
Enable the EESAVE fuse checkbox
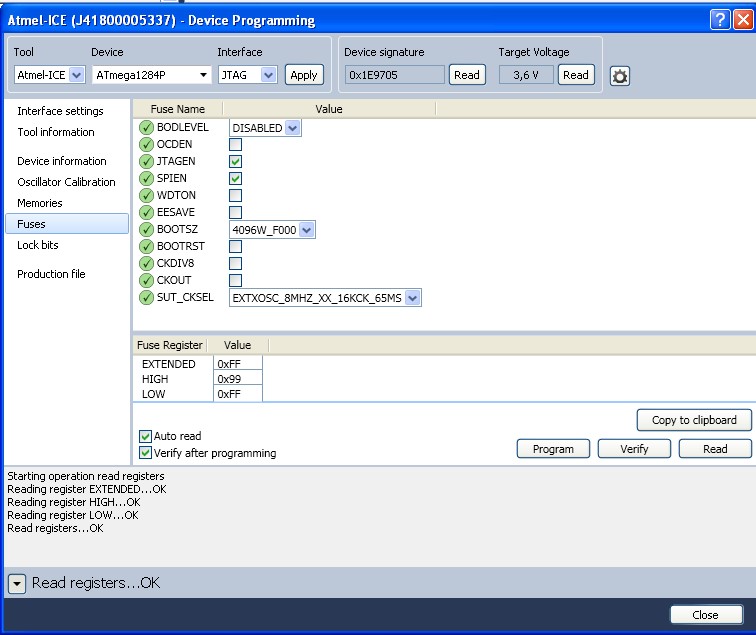235,213
